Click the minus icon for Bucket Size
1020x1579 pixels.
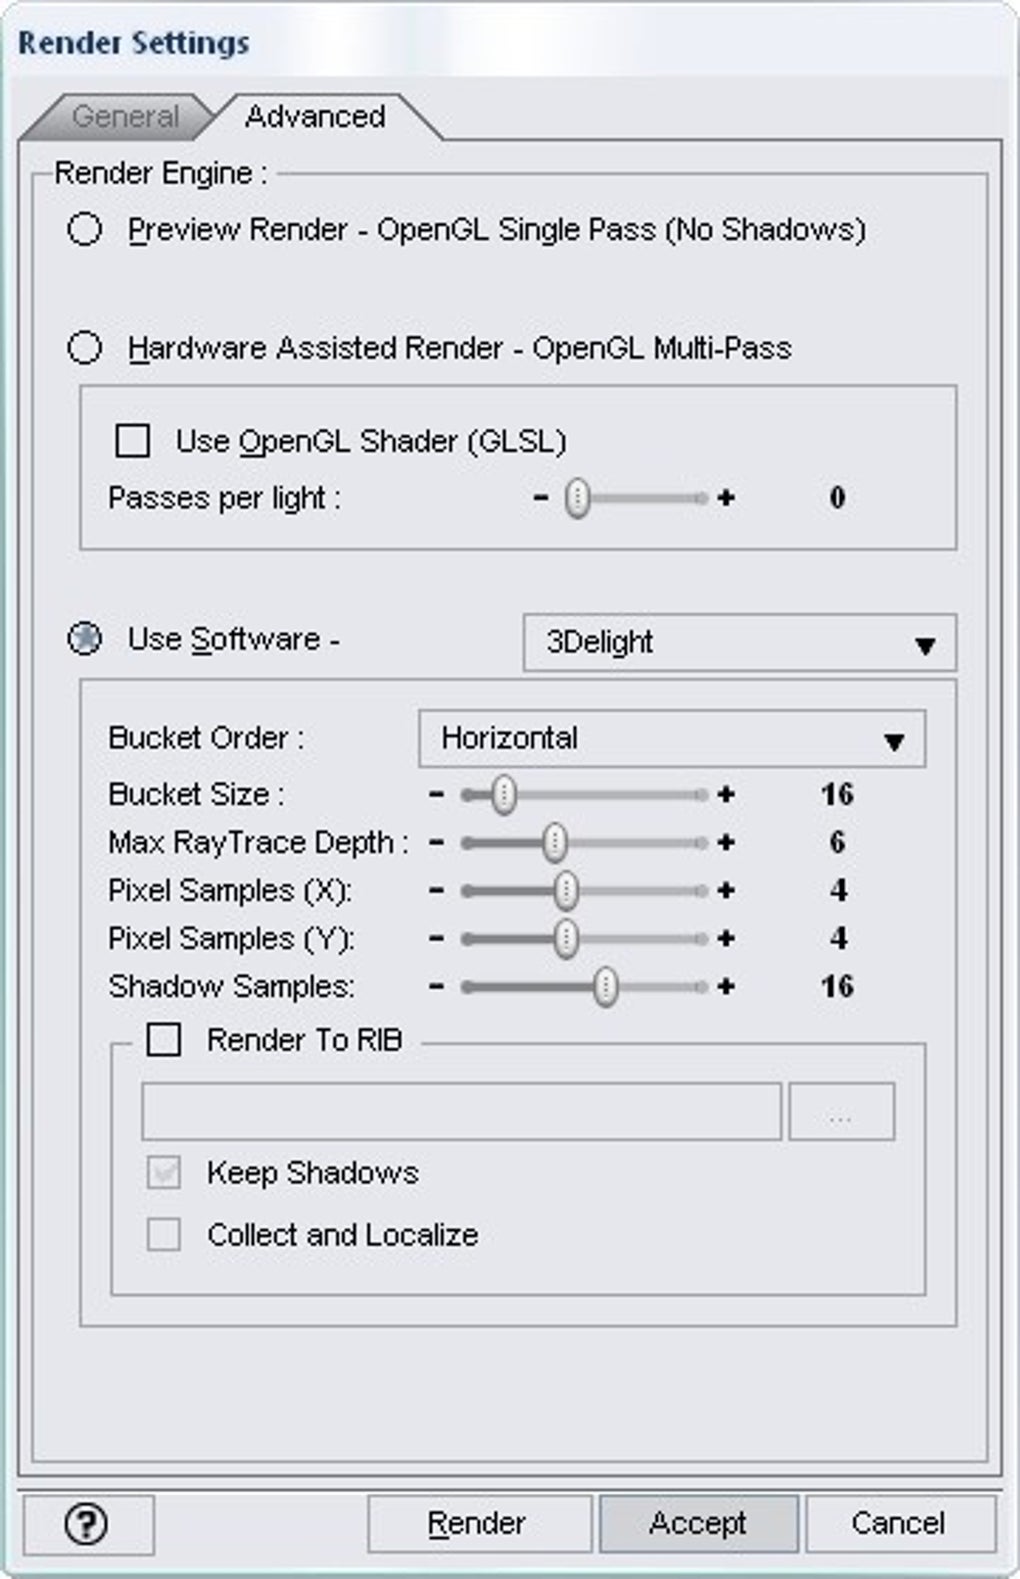[x=436, y=795]
